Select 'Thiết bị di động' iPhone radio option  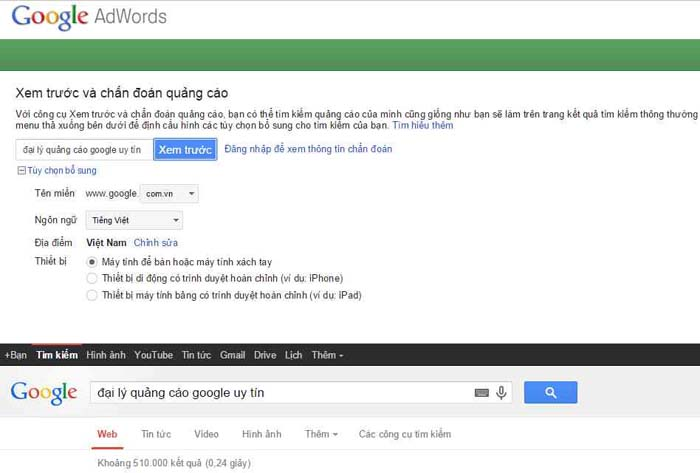tap(92, 278)
